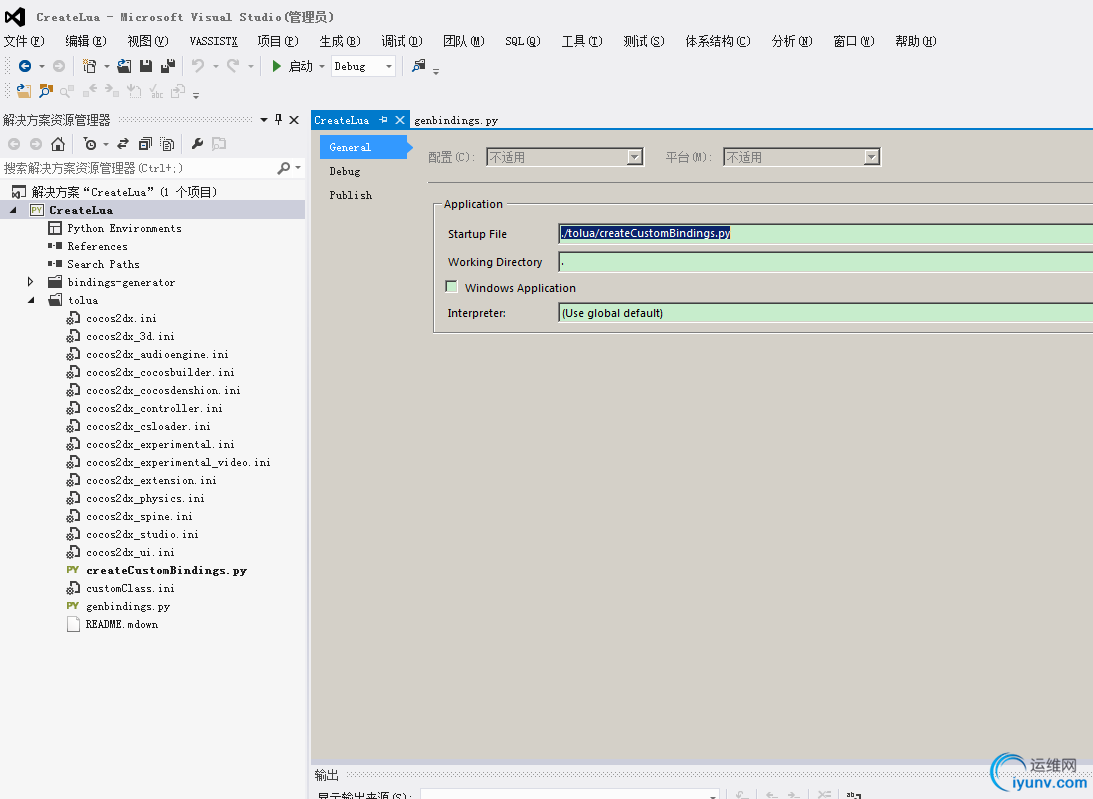Click the Interpreter field
Viewport: 1093px width, 799px height.
pos(825,313)
